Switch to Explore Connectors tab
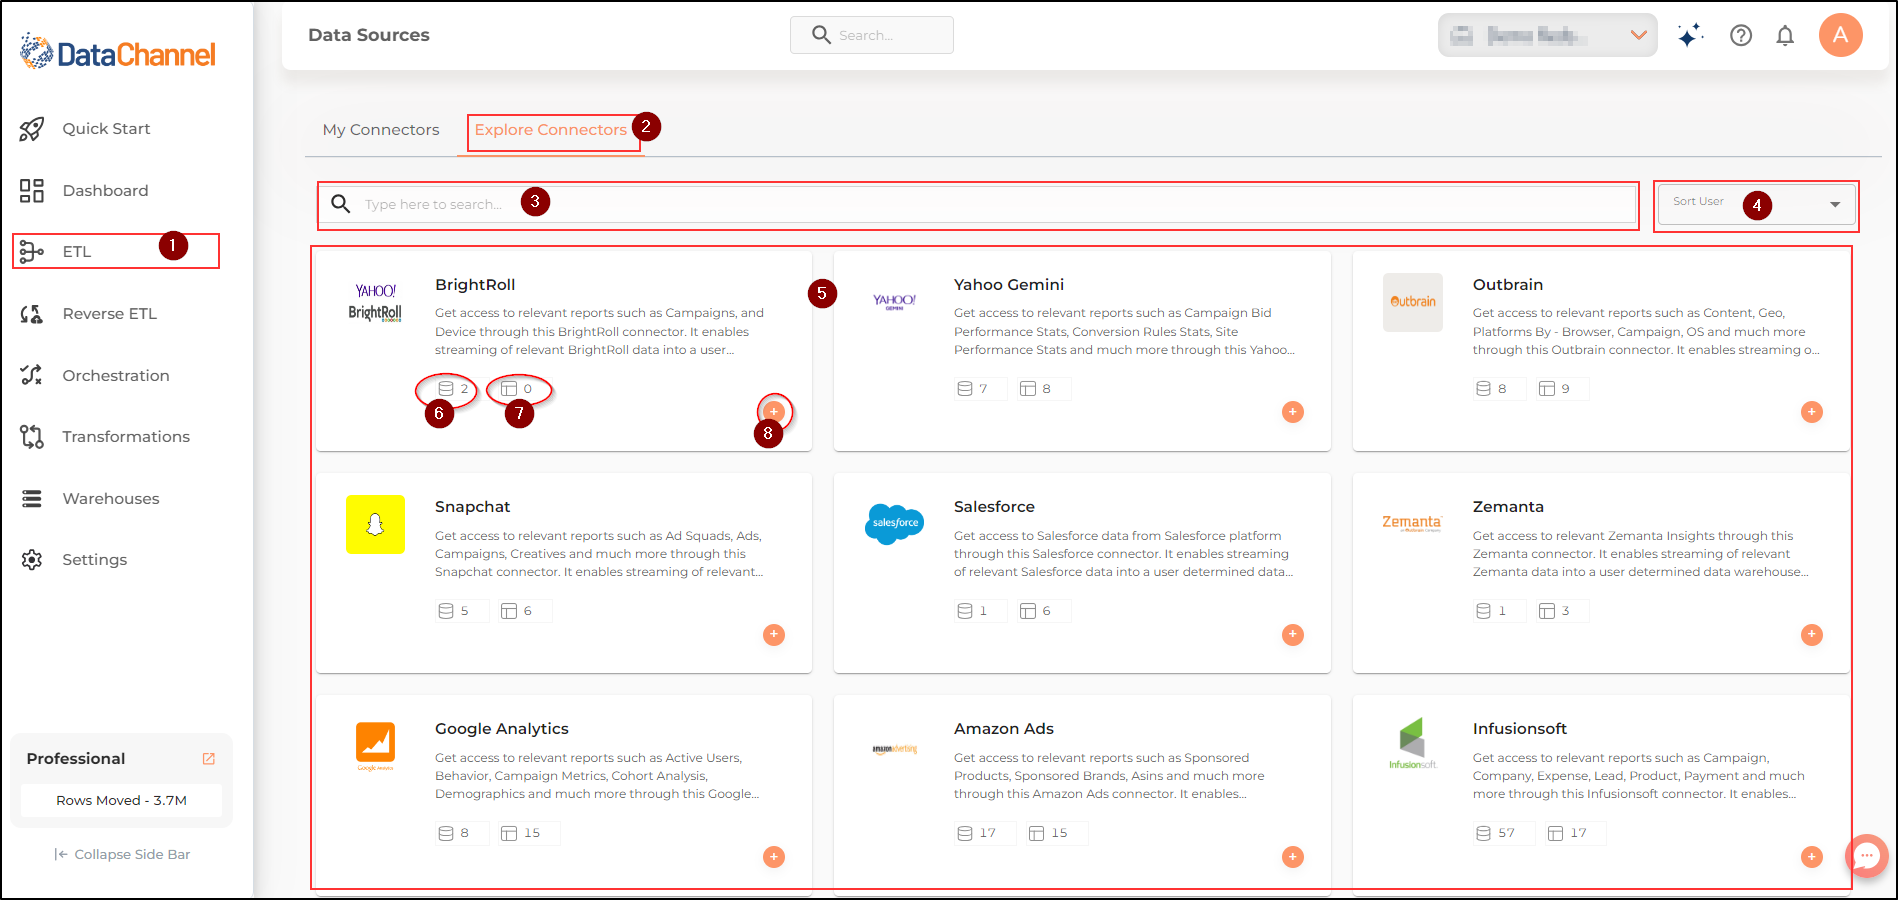Screen dimensions: 1898x900 pos(550,130)
